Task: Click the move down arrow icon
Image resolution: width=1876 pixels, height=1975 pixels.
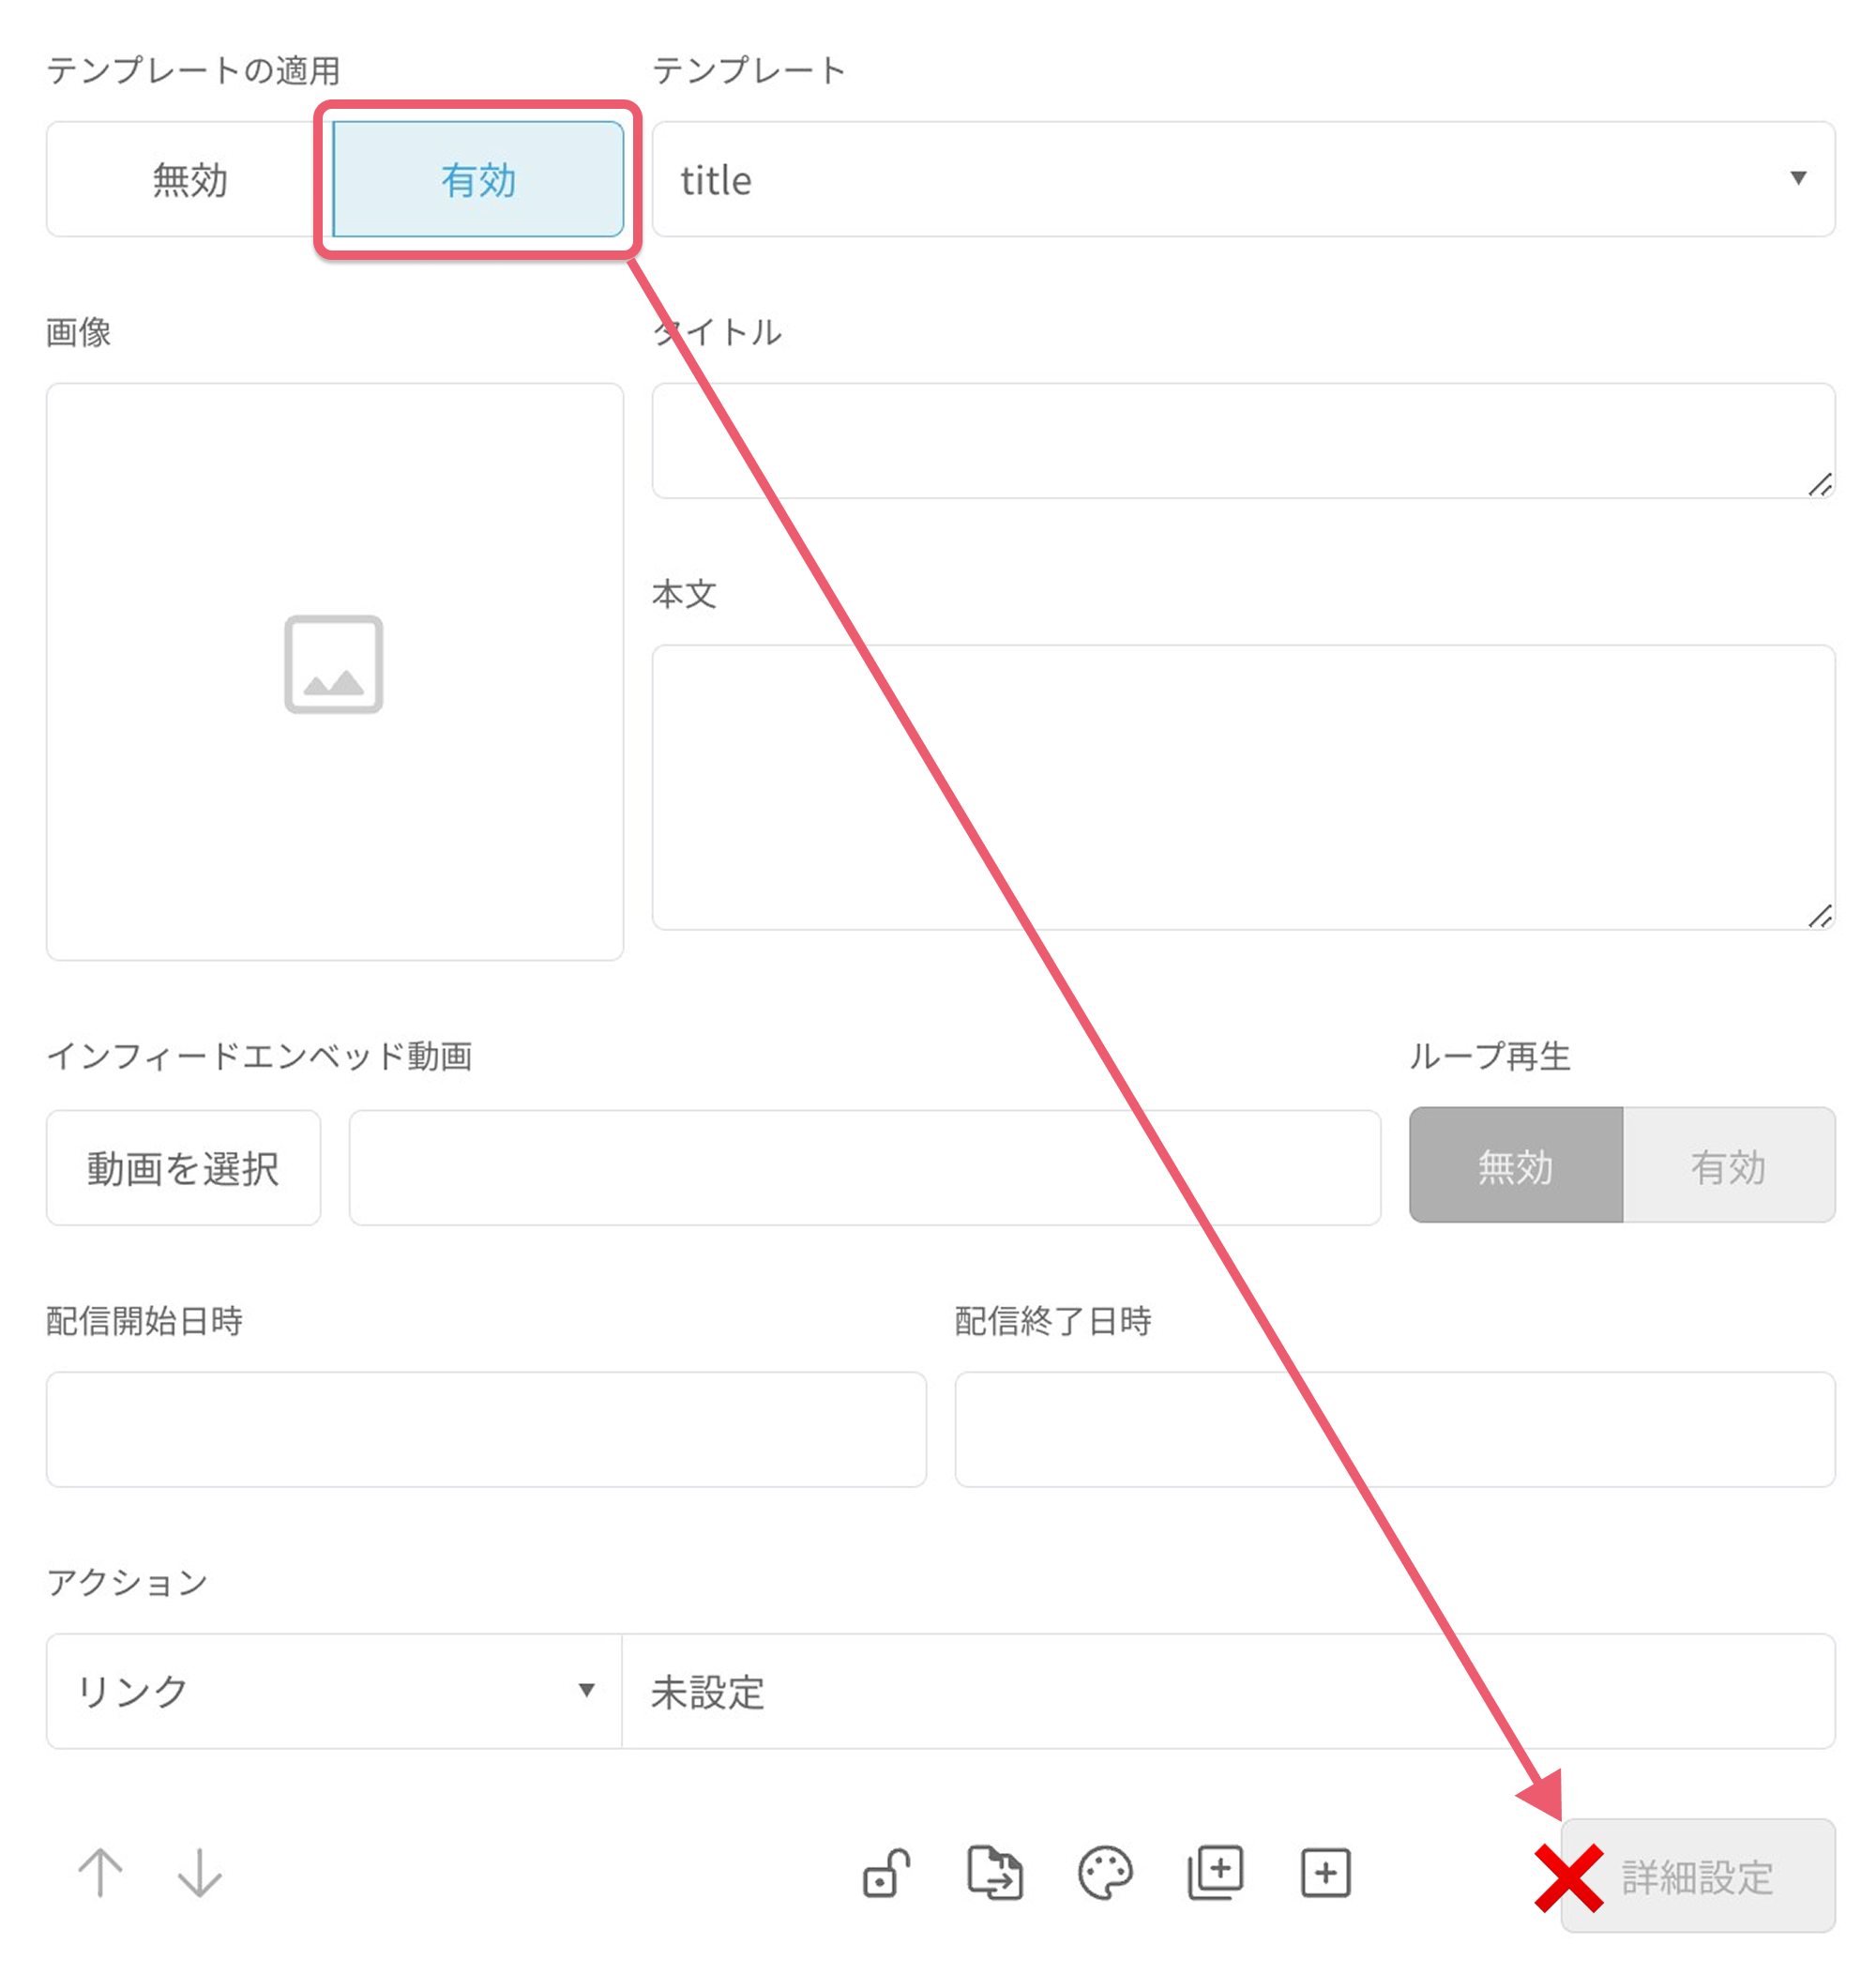Action: [x=199, y=1871]
